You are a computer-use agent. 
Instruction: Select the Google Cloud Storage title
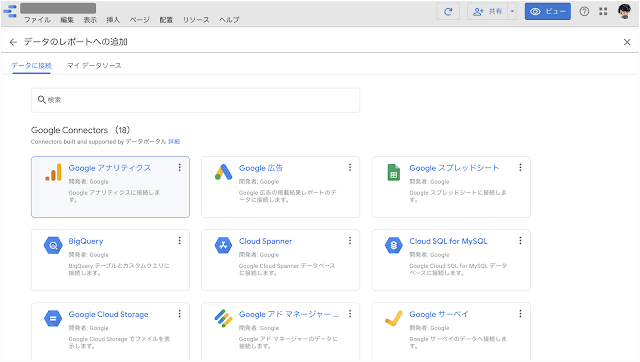tap(108, 314)
